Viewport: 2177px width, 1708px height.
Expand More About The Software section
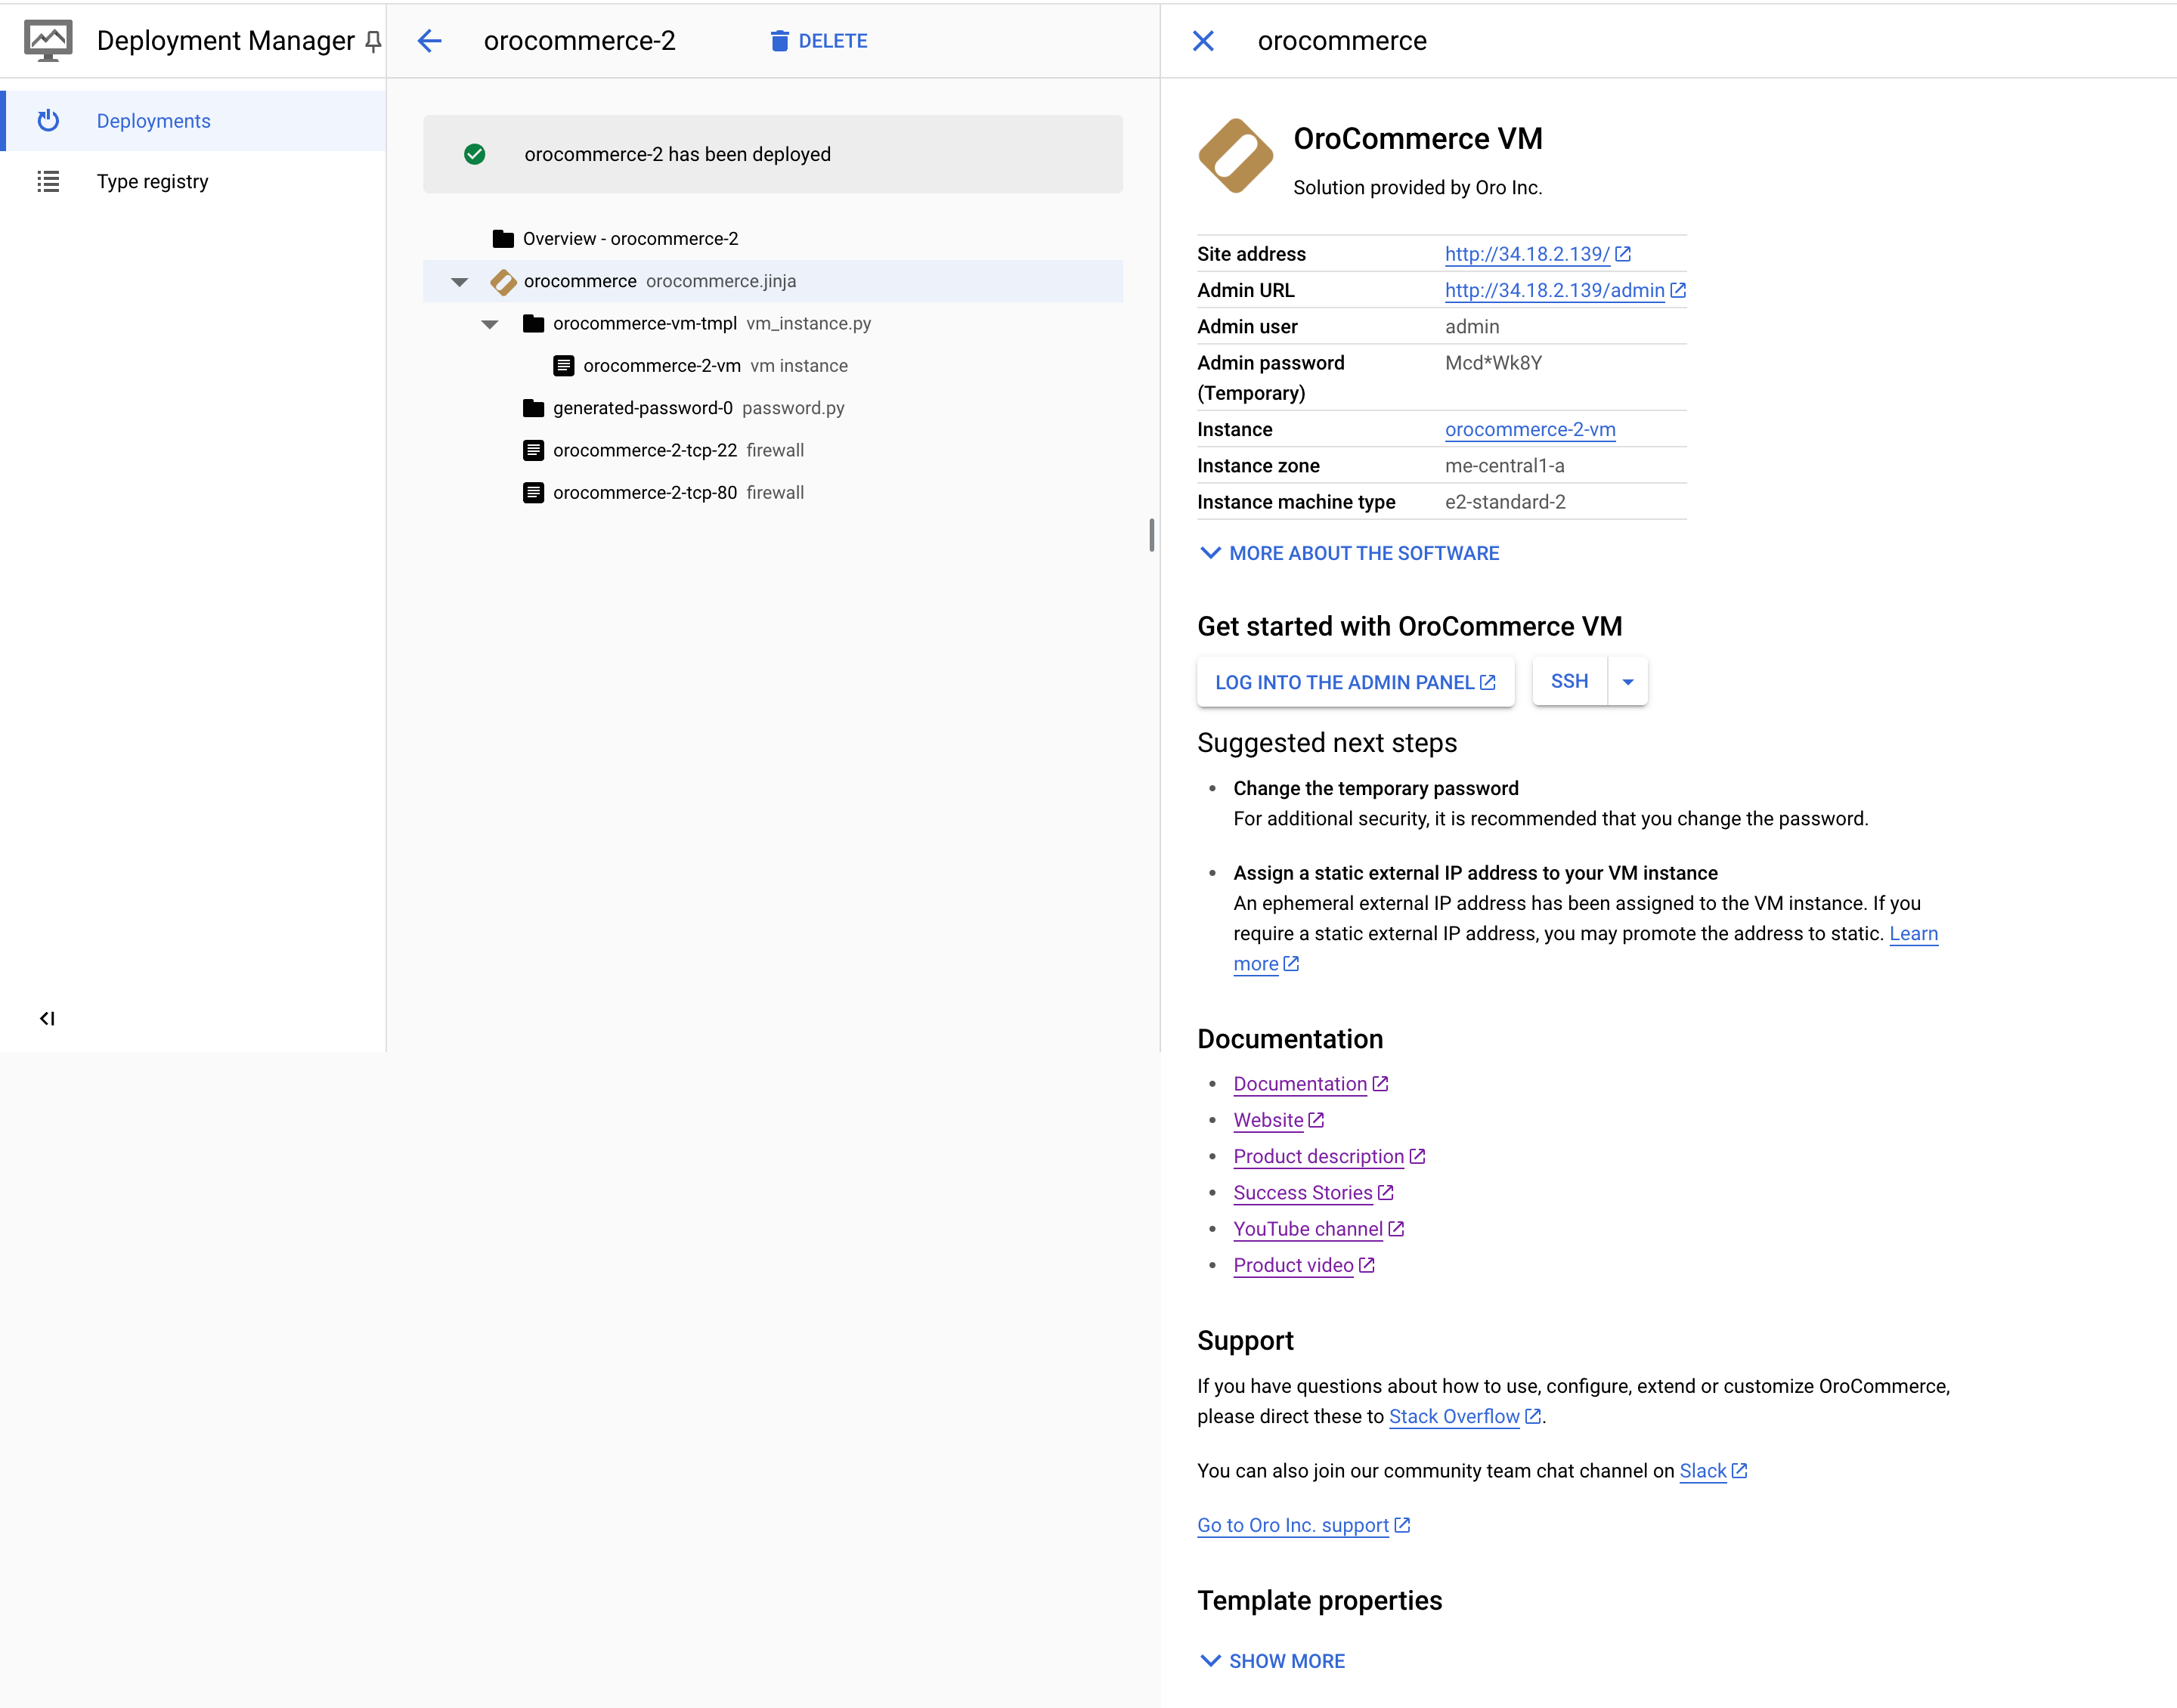coord(1349,553)
